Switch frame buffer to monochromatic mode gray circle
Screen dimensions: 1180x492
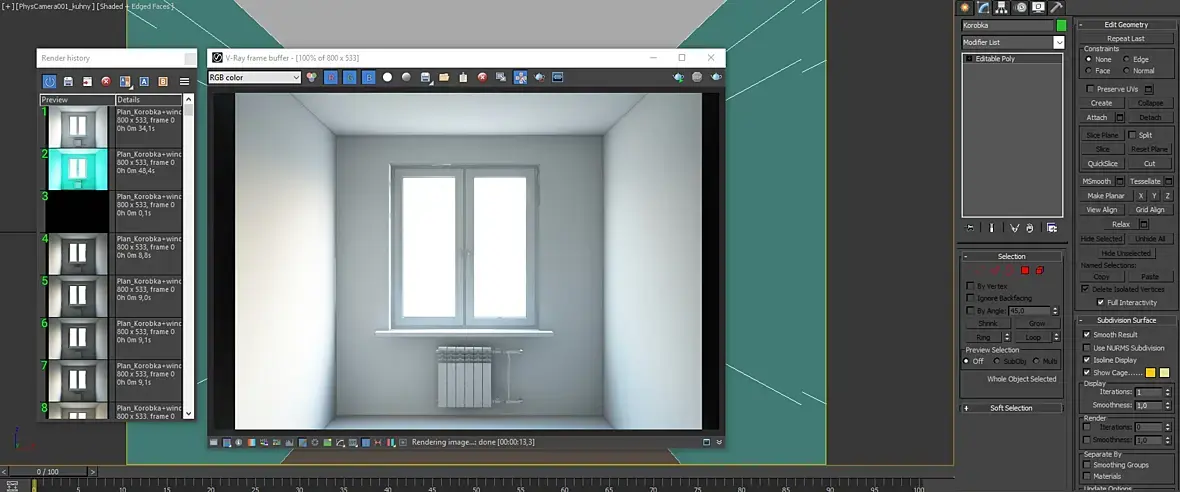point(406,77)
